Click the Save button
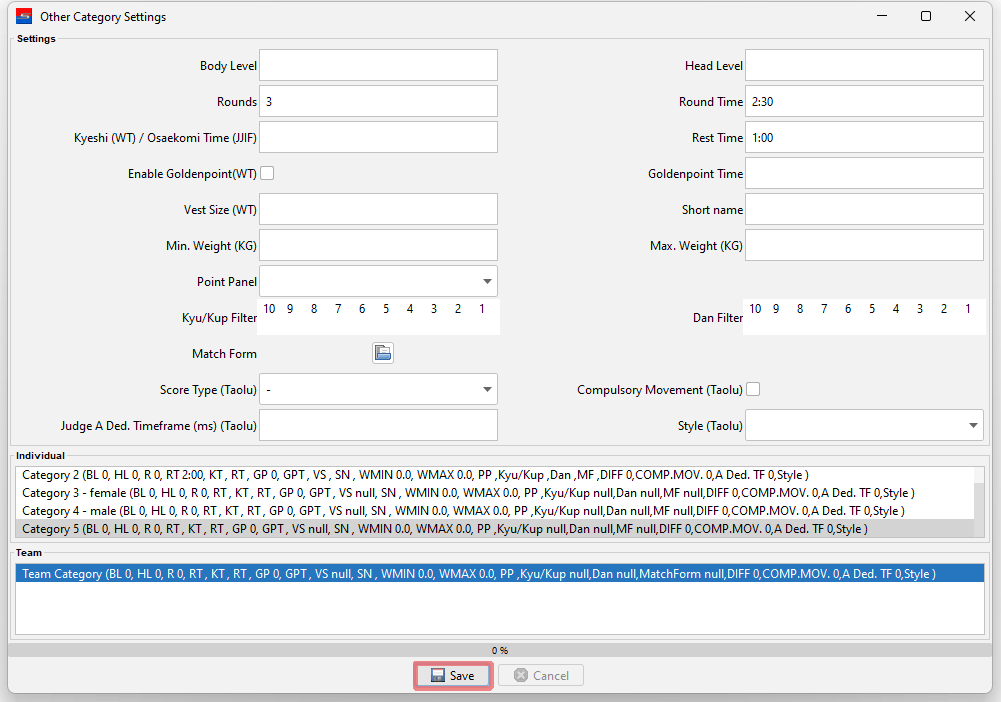This screenshot has width=1001, height=702. (x=452, y=676)
